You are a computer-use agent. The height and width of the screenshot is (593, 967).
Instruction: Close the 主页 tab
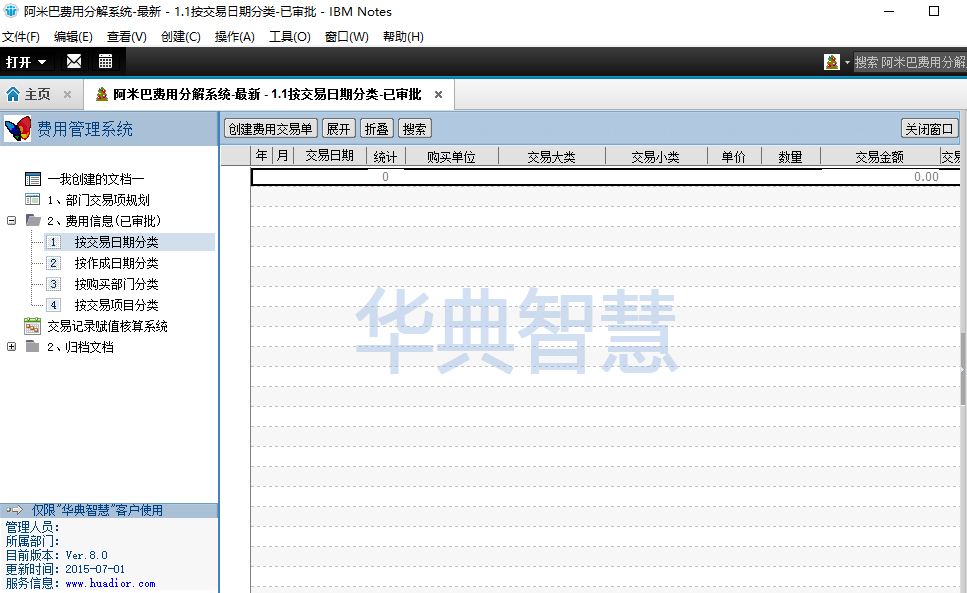(67, 95)
